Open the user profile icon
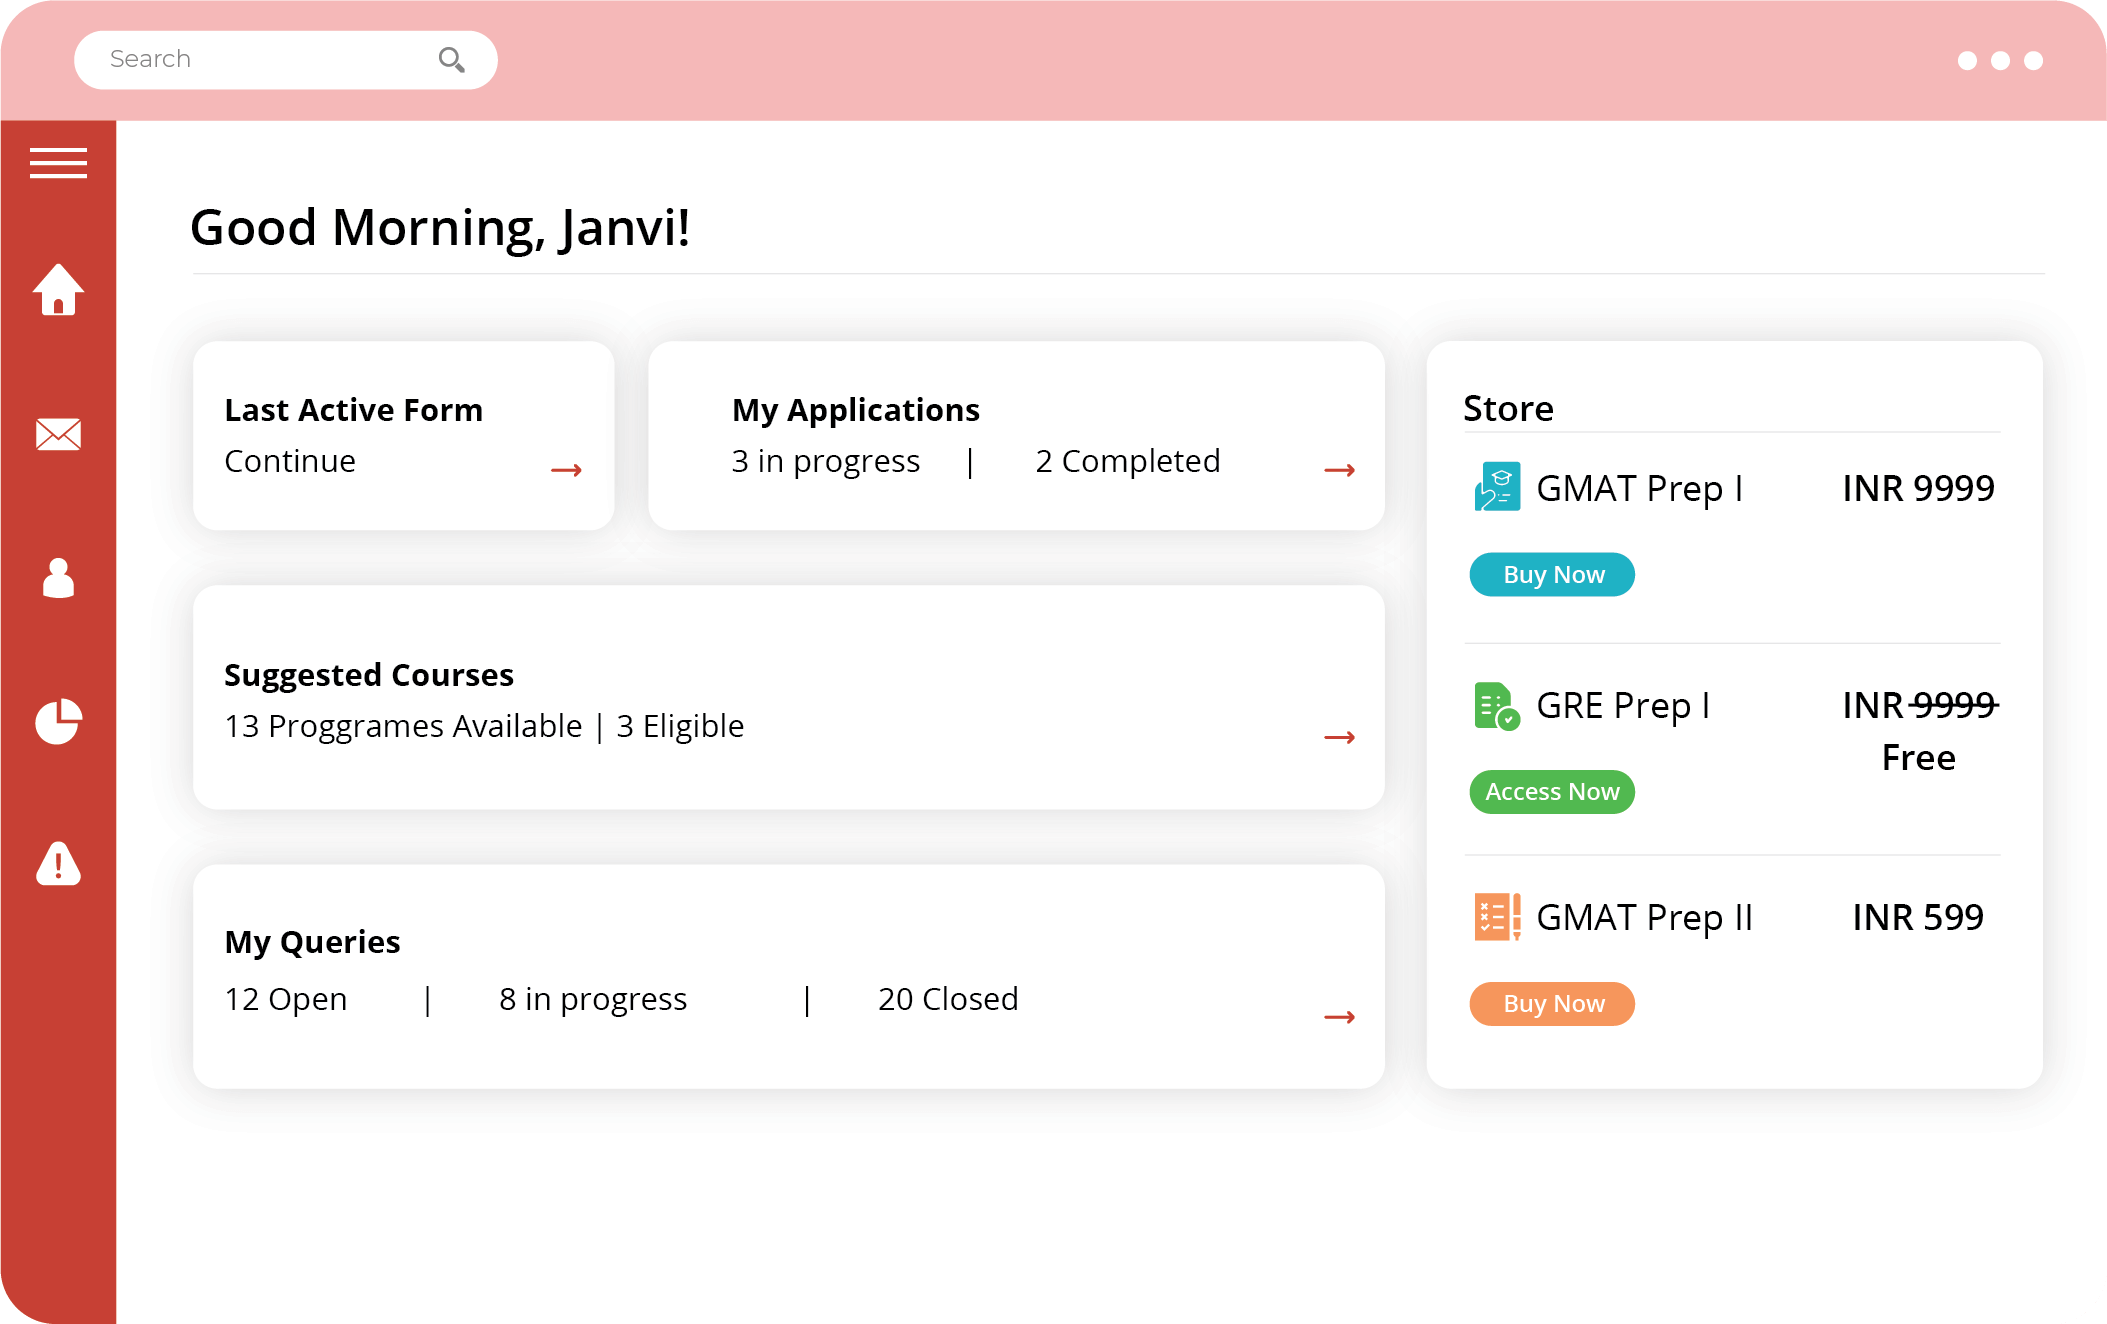This screenshot has height=1324, width=2107. coord(58,578)
